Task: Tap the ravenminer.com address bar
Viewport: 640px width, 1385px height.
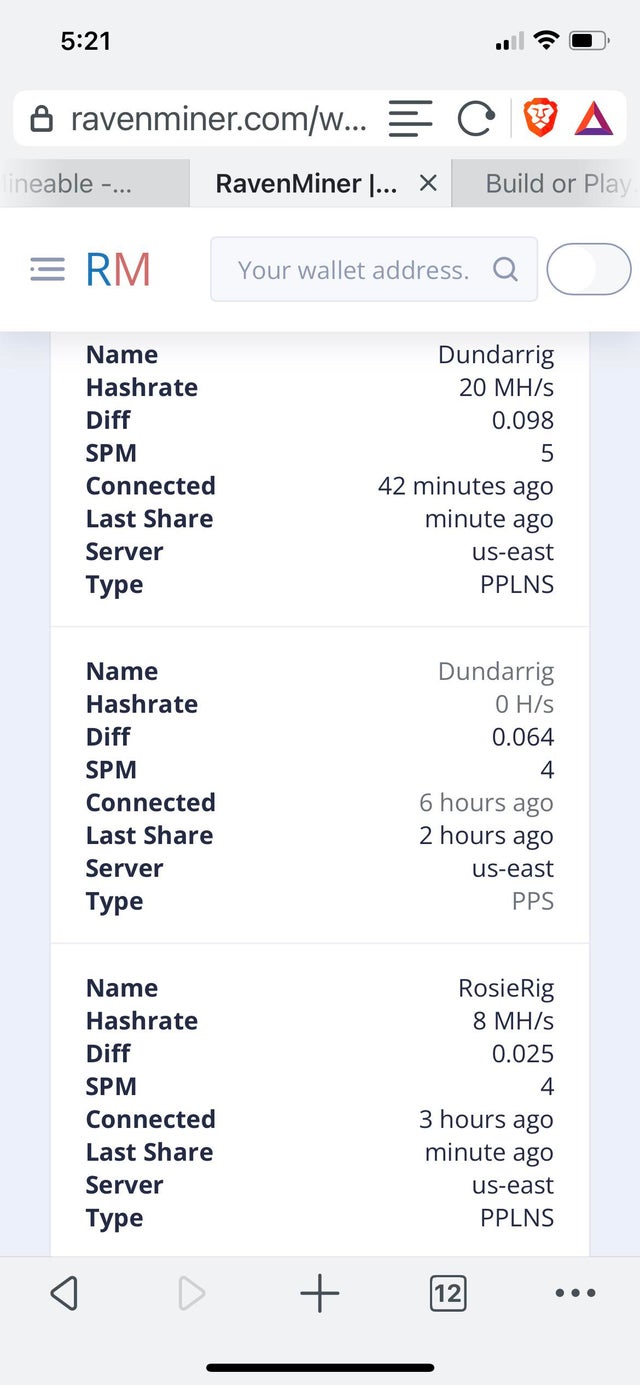Action: 218,120
